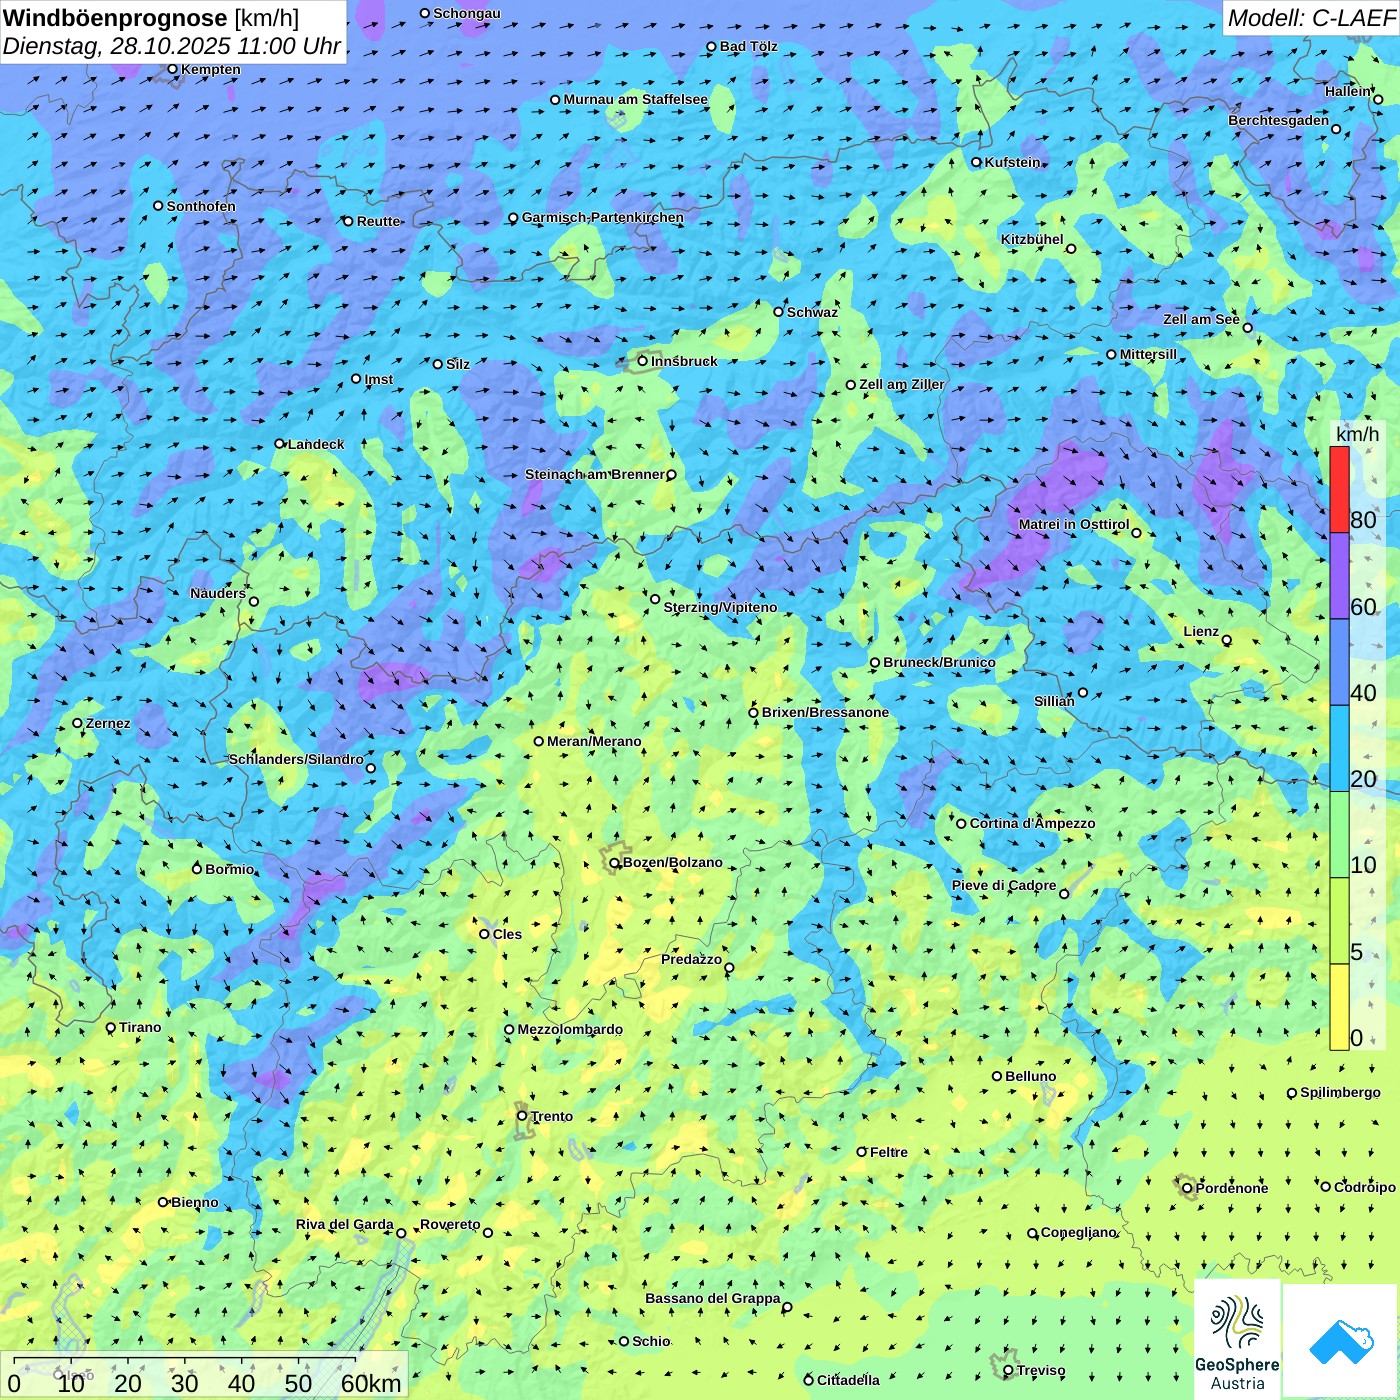
Task: Click the Pordenone city label
Action: 1232,1188
